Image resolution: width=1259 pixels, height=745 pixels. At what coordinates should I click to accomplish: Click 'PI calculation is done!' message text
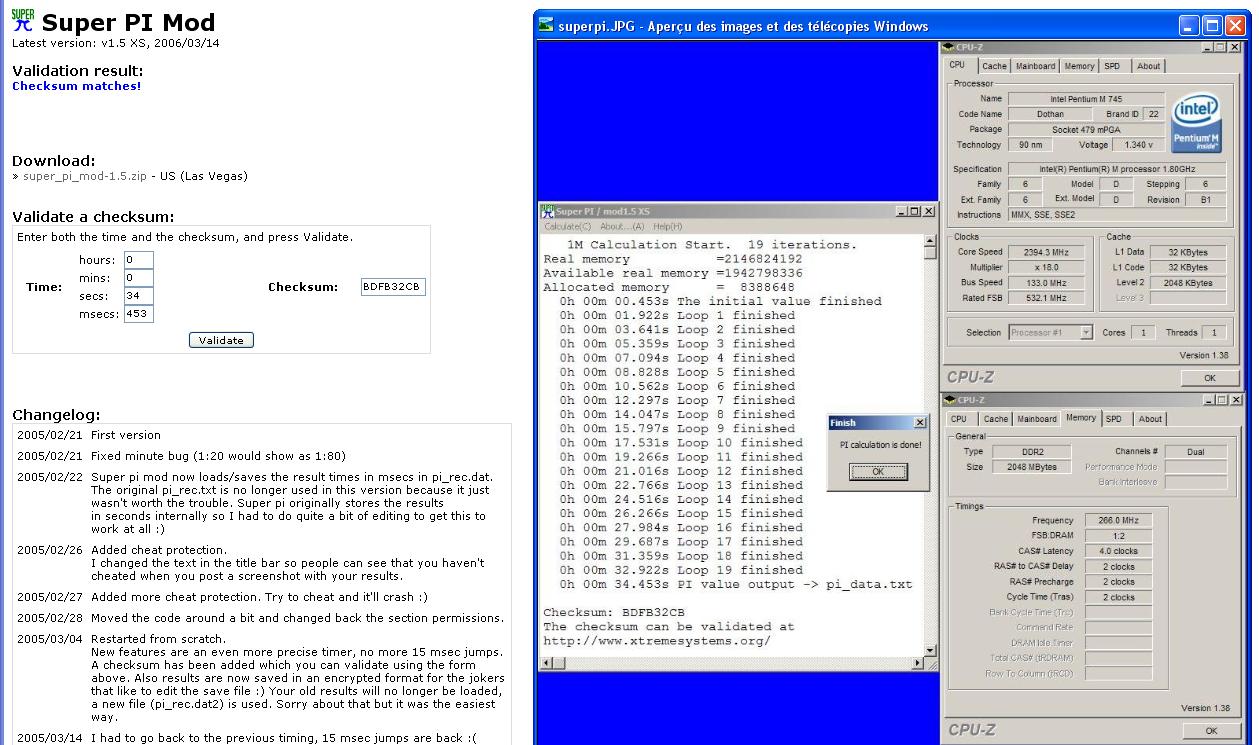pos(880,445)
